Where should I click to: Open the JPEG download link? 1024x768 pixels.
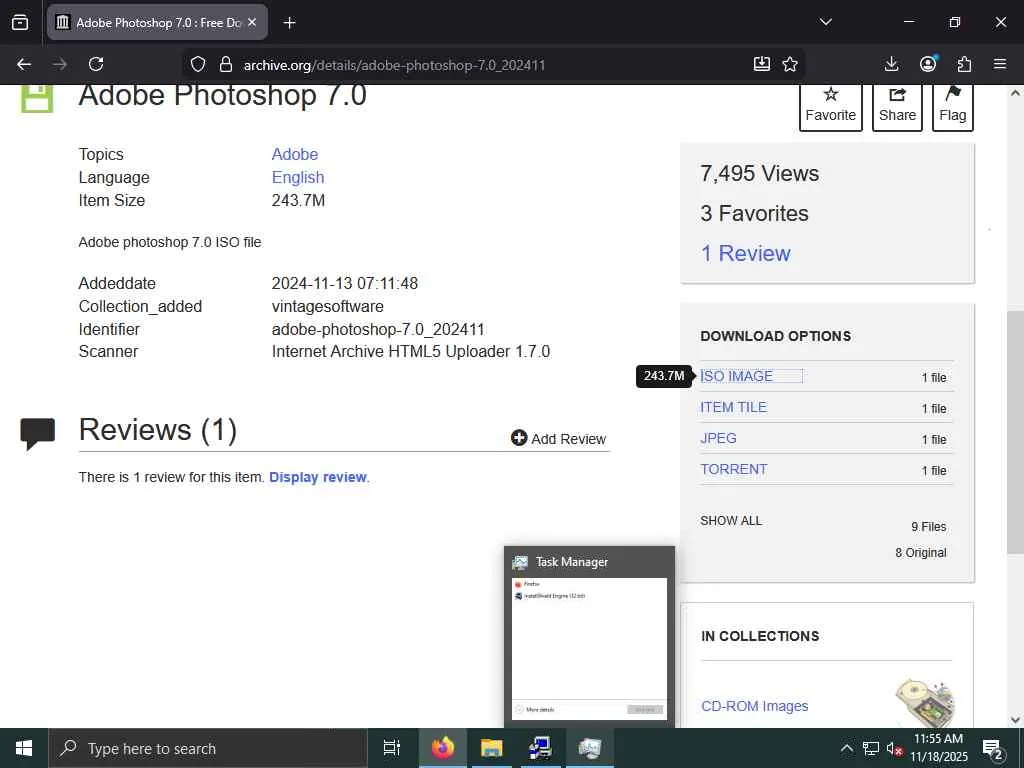point(718,438)
